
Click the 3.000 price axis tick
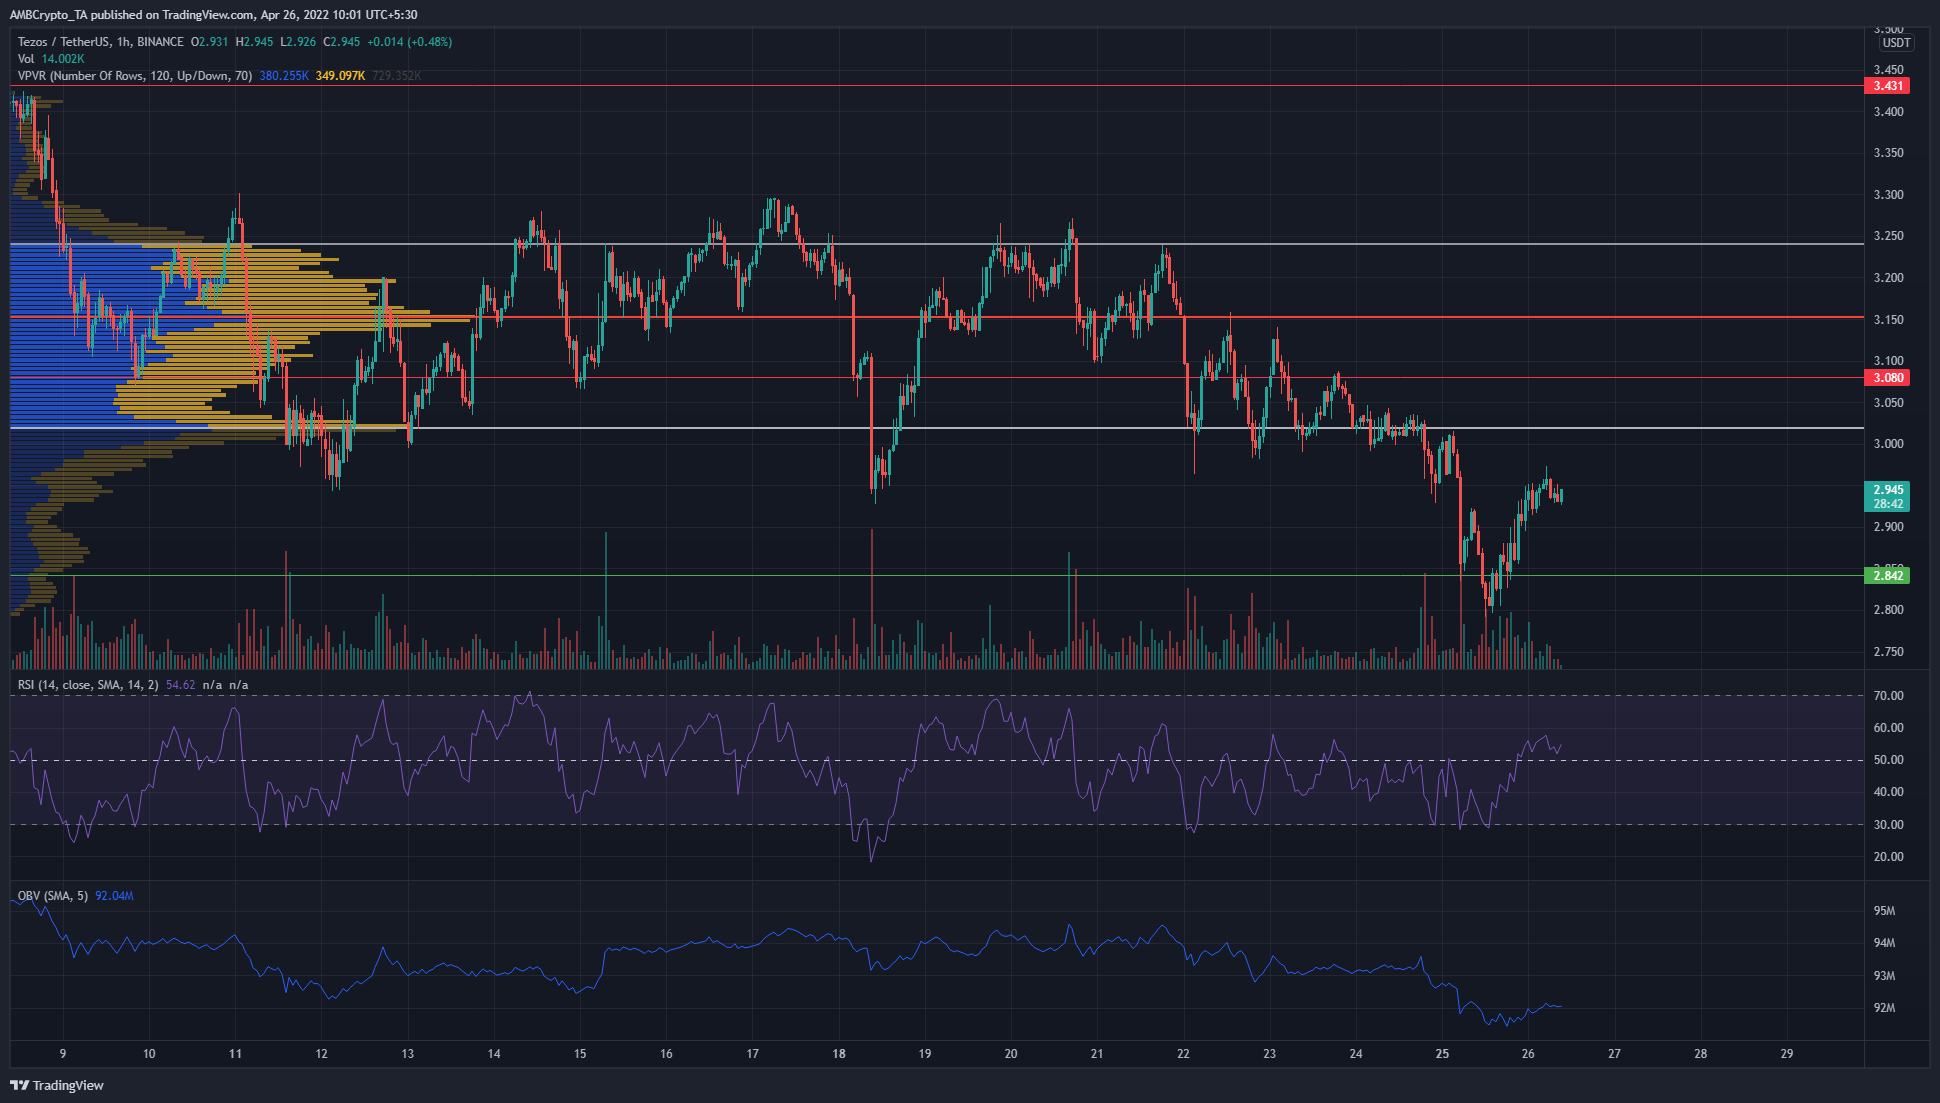(1888, 444)
